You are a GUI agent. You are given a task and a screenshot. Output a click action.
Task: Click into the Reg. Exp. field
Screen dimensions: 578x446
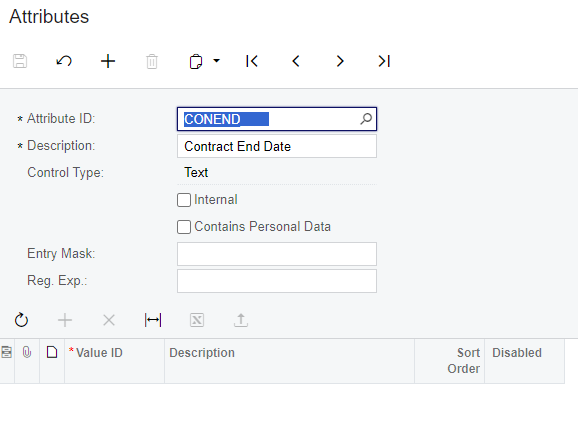click(277, 281)
